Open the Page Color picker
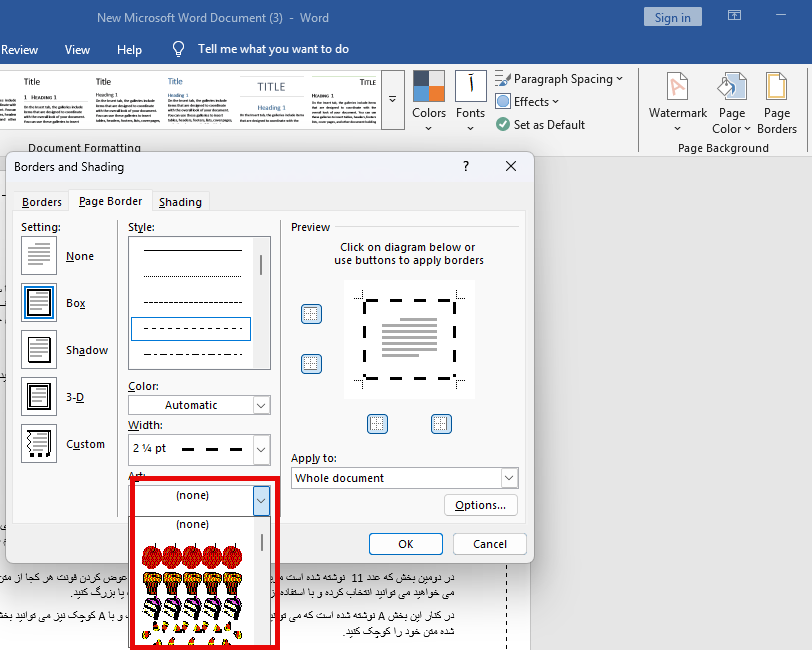Screen dimensions: 812x650 coord(731,103)
